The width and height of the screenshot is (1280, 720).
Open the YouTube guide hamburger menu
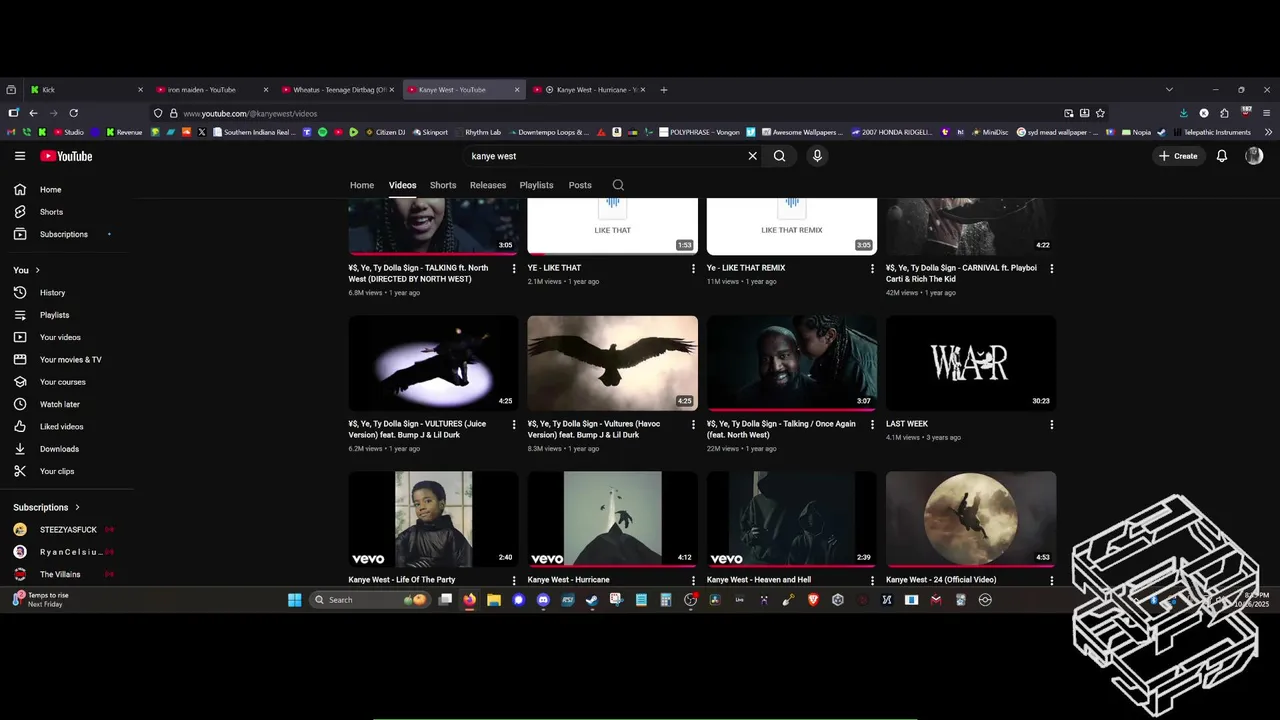[x=20, y=156]
